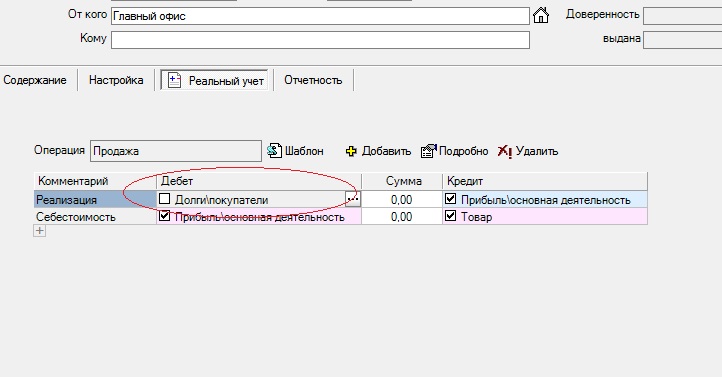Click the house icon next to От кого
The width and height of the screenshot is (722, 377).
coord(541,15)
